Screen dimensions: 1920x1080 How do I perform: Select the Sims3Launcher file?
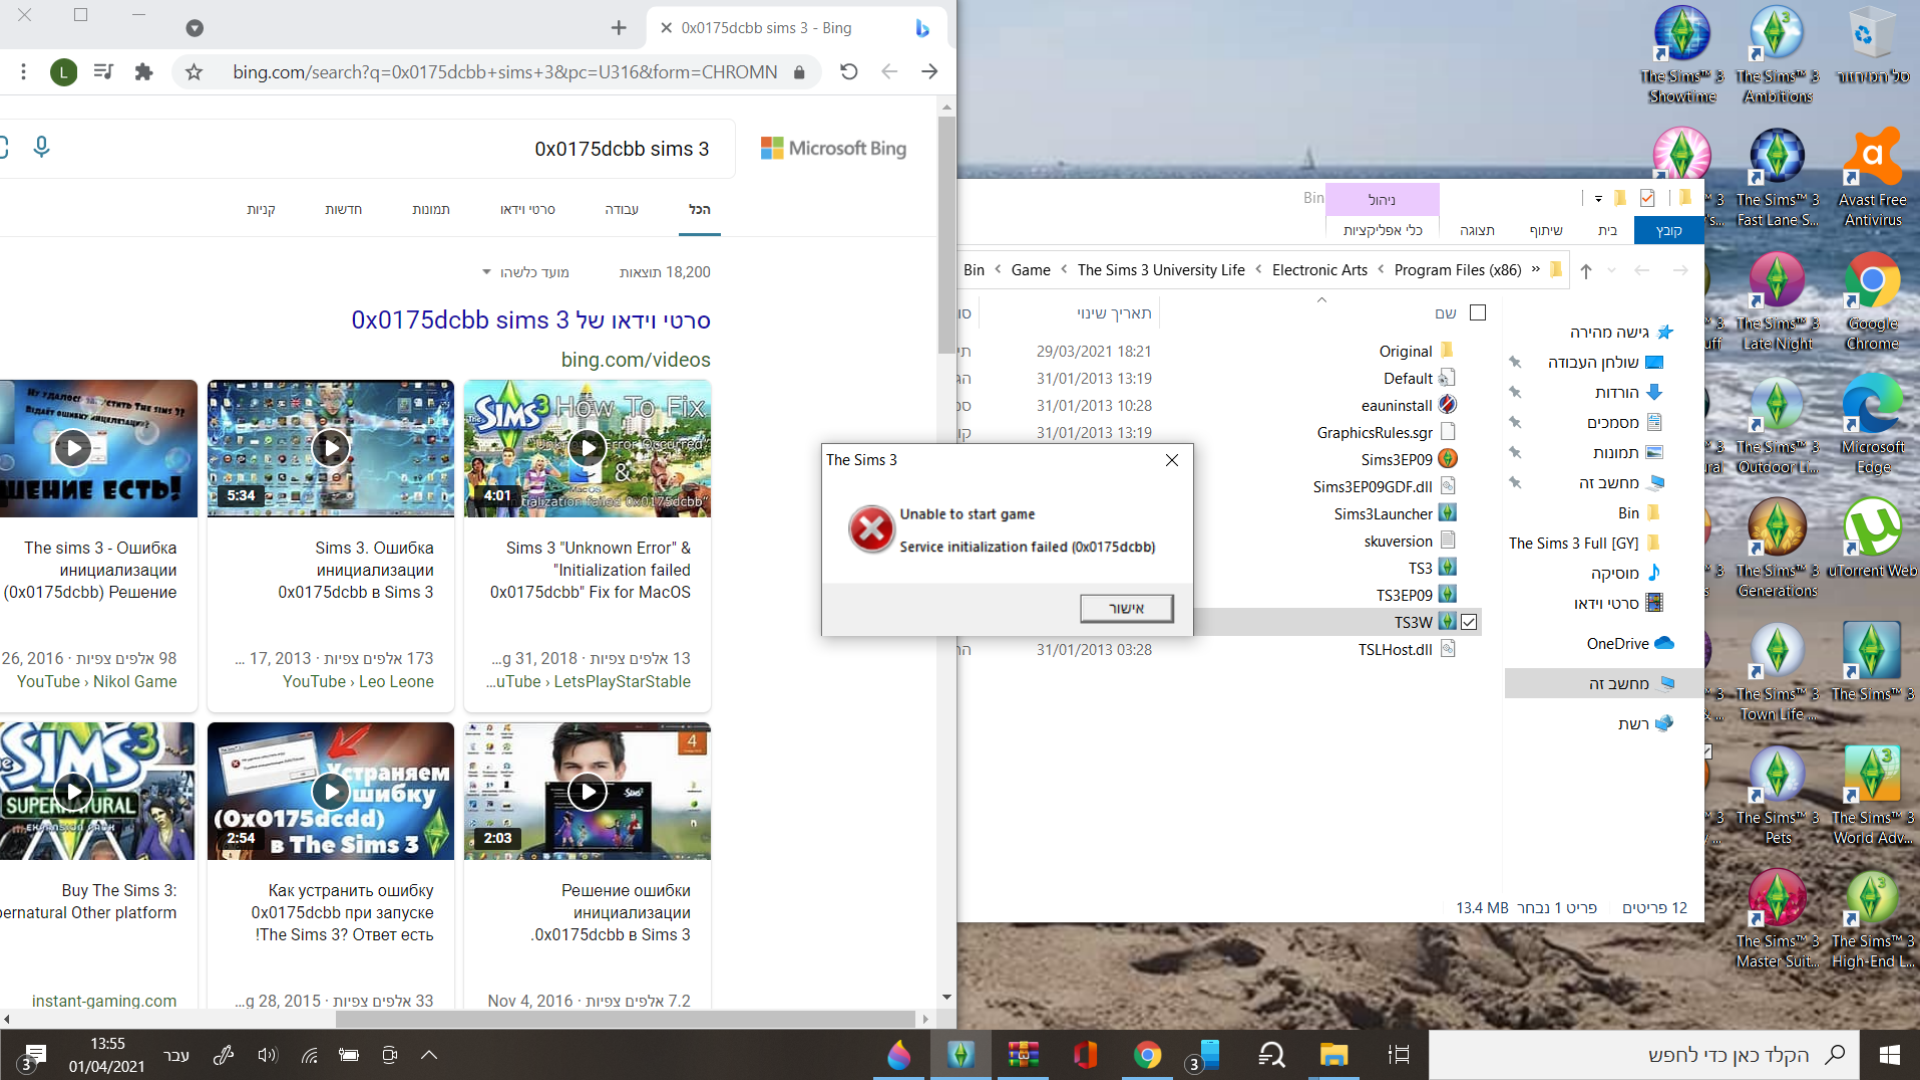pyautogui.click(x=1394, y=514)
